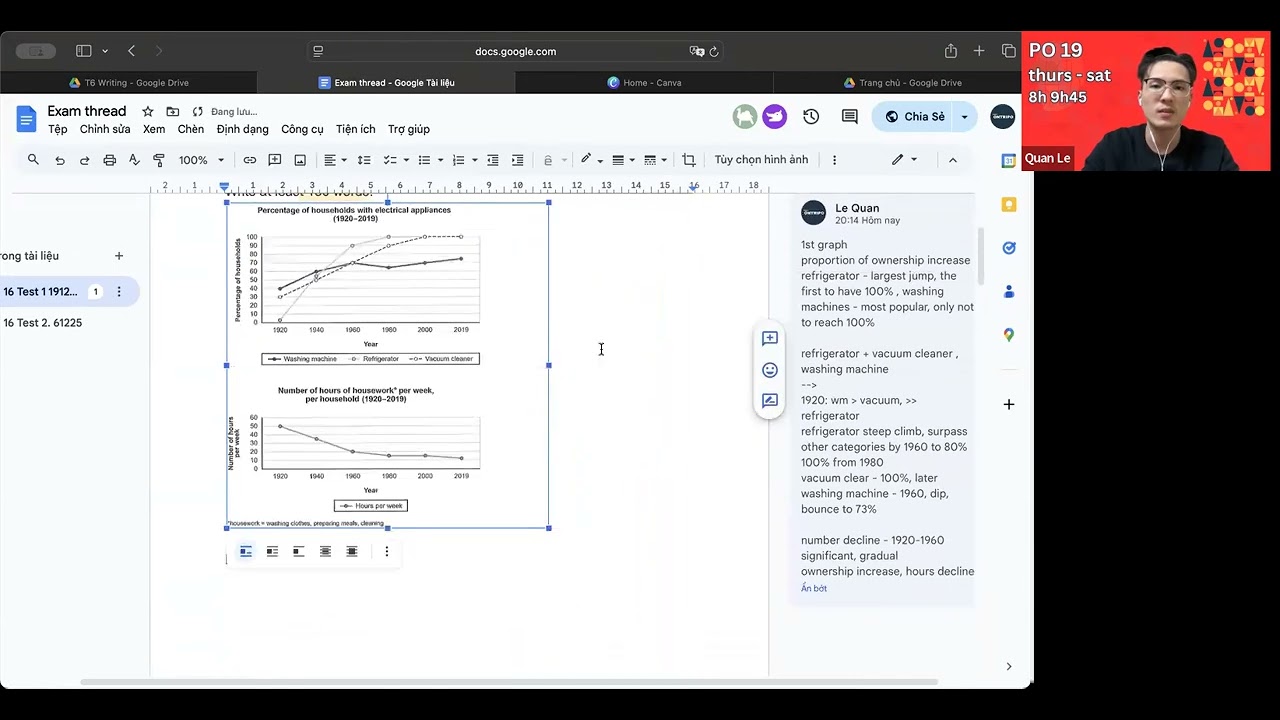Open Google Maps side panel

[x=1009, y=335]
